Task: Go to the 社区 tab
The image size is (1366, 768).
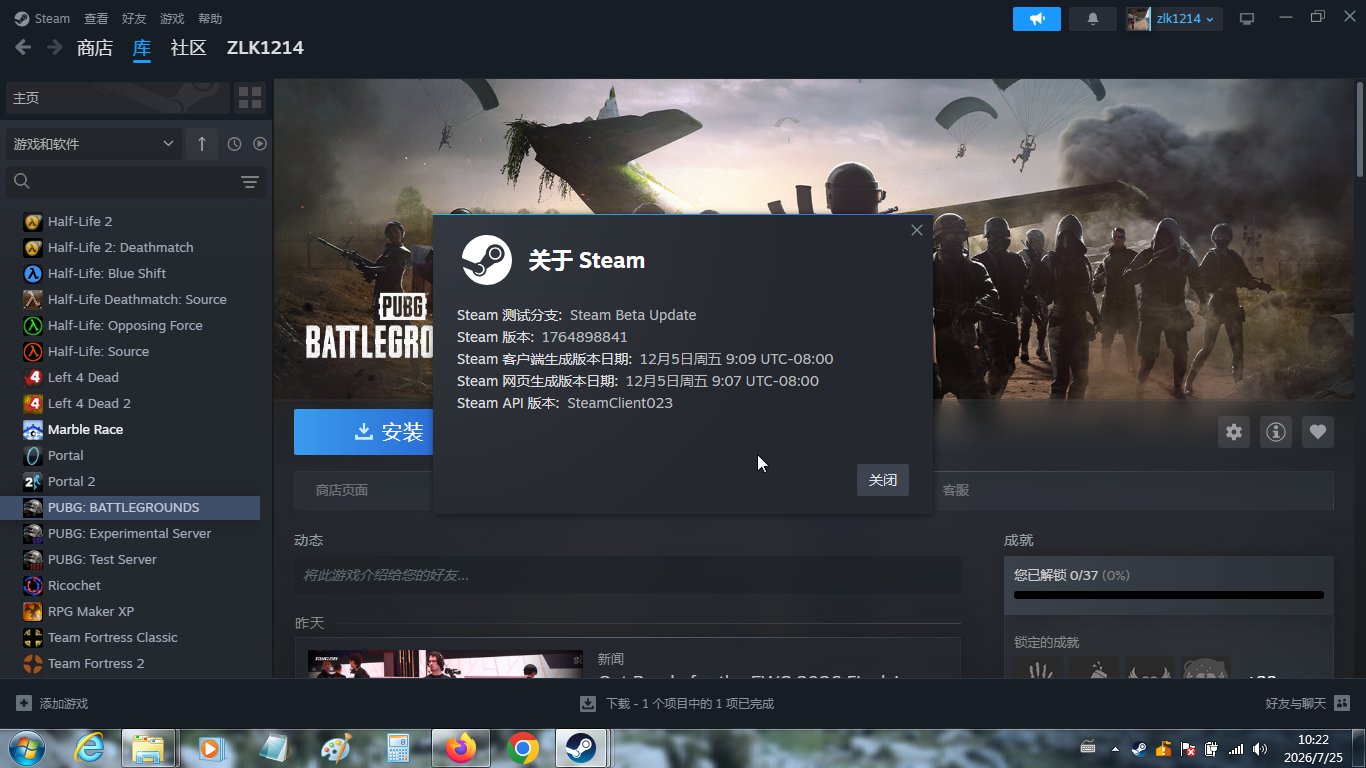Action: (188, 48)
